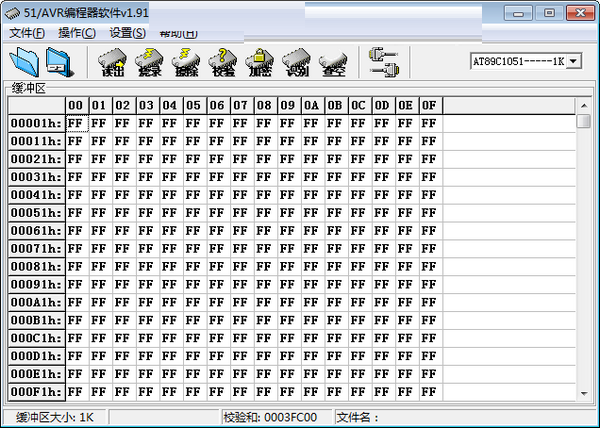Click the 校验和: 0003FC00 status field

pos(277,417)
